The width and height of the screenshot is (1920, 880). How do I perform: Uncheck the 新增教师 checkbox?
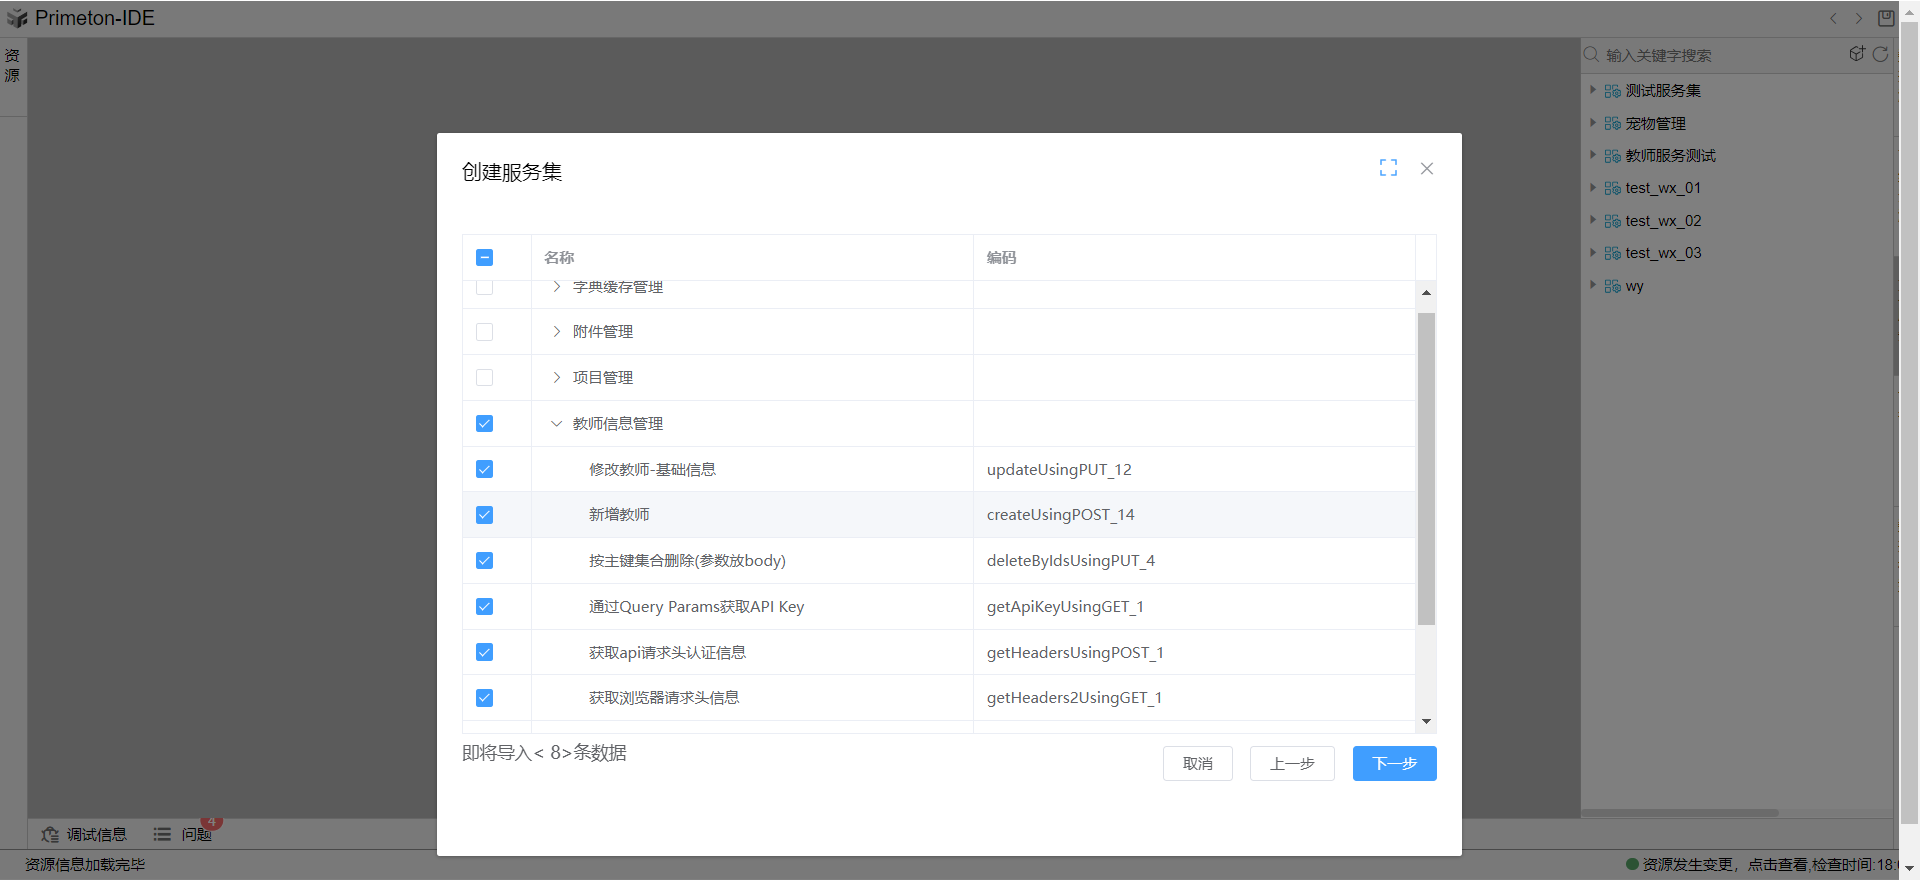point(485,515)
